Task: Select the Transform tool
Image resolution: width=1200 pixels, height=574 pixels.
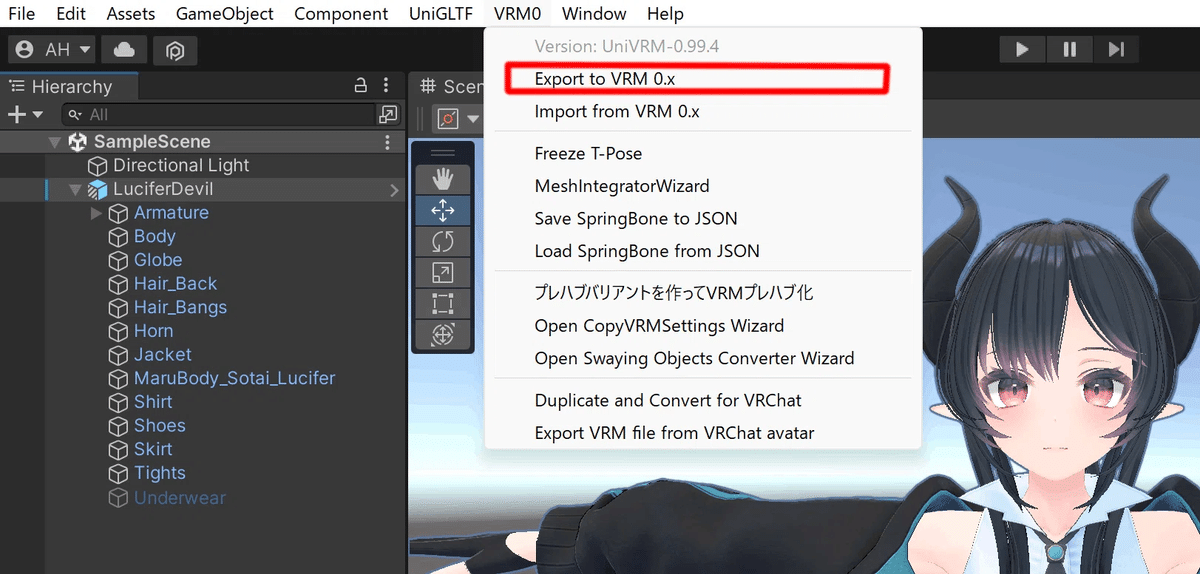Action: [443, 334]
